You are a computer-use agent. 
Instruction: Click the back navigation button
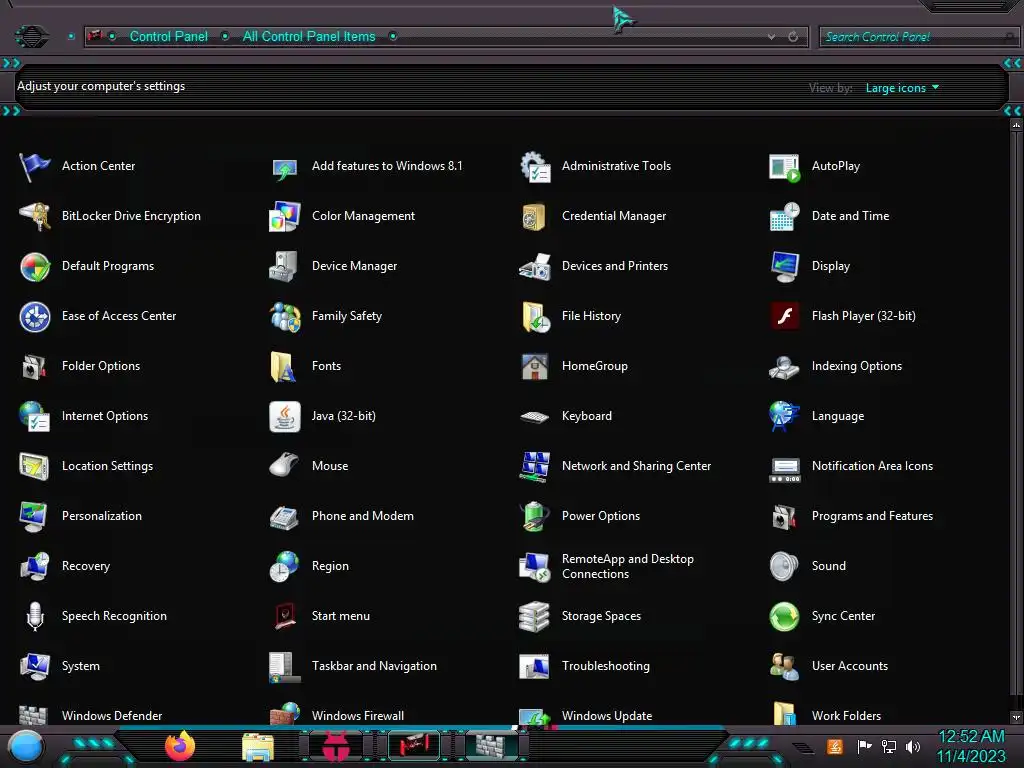[31, 36]
